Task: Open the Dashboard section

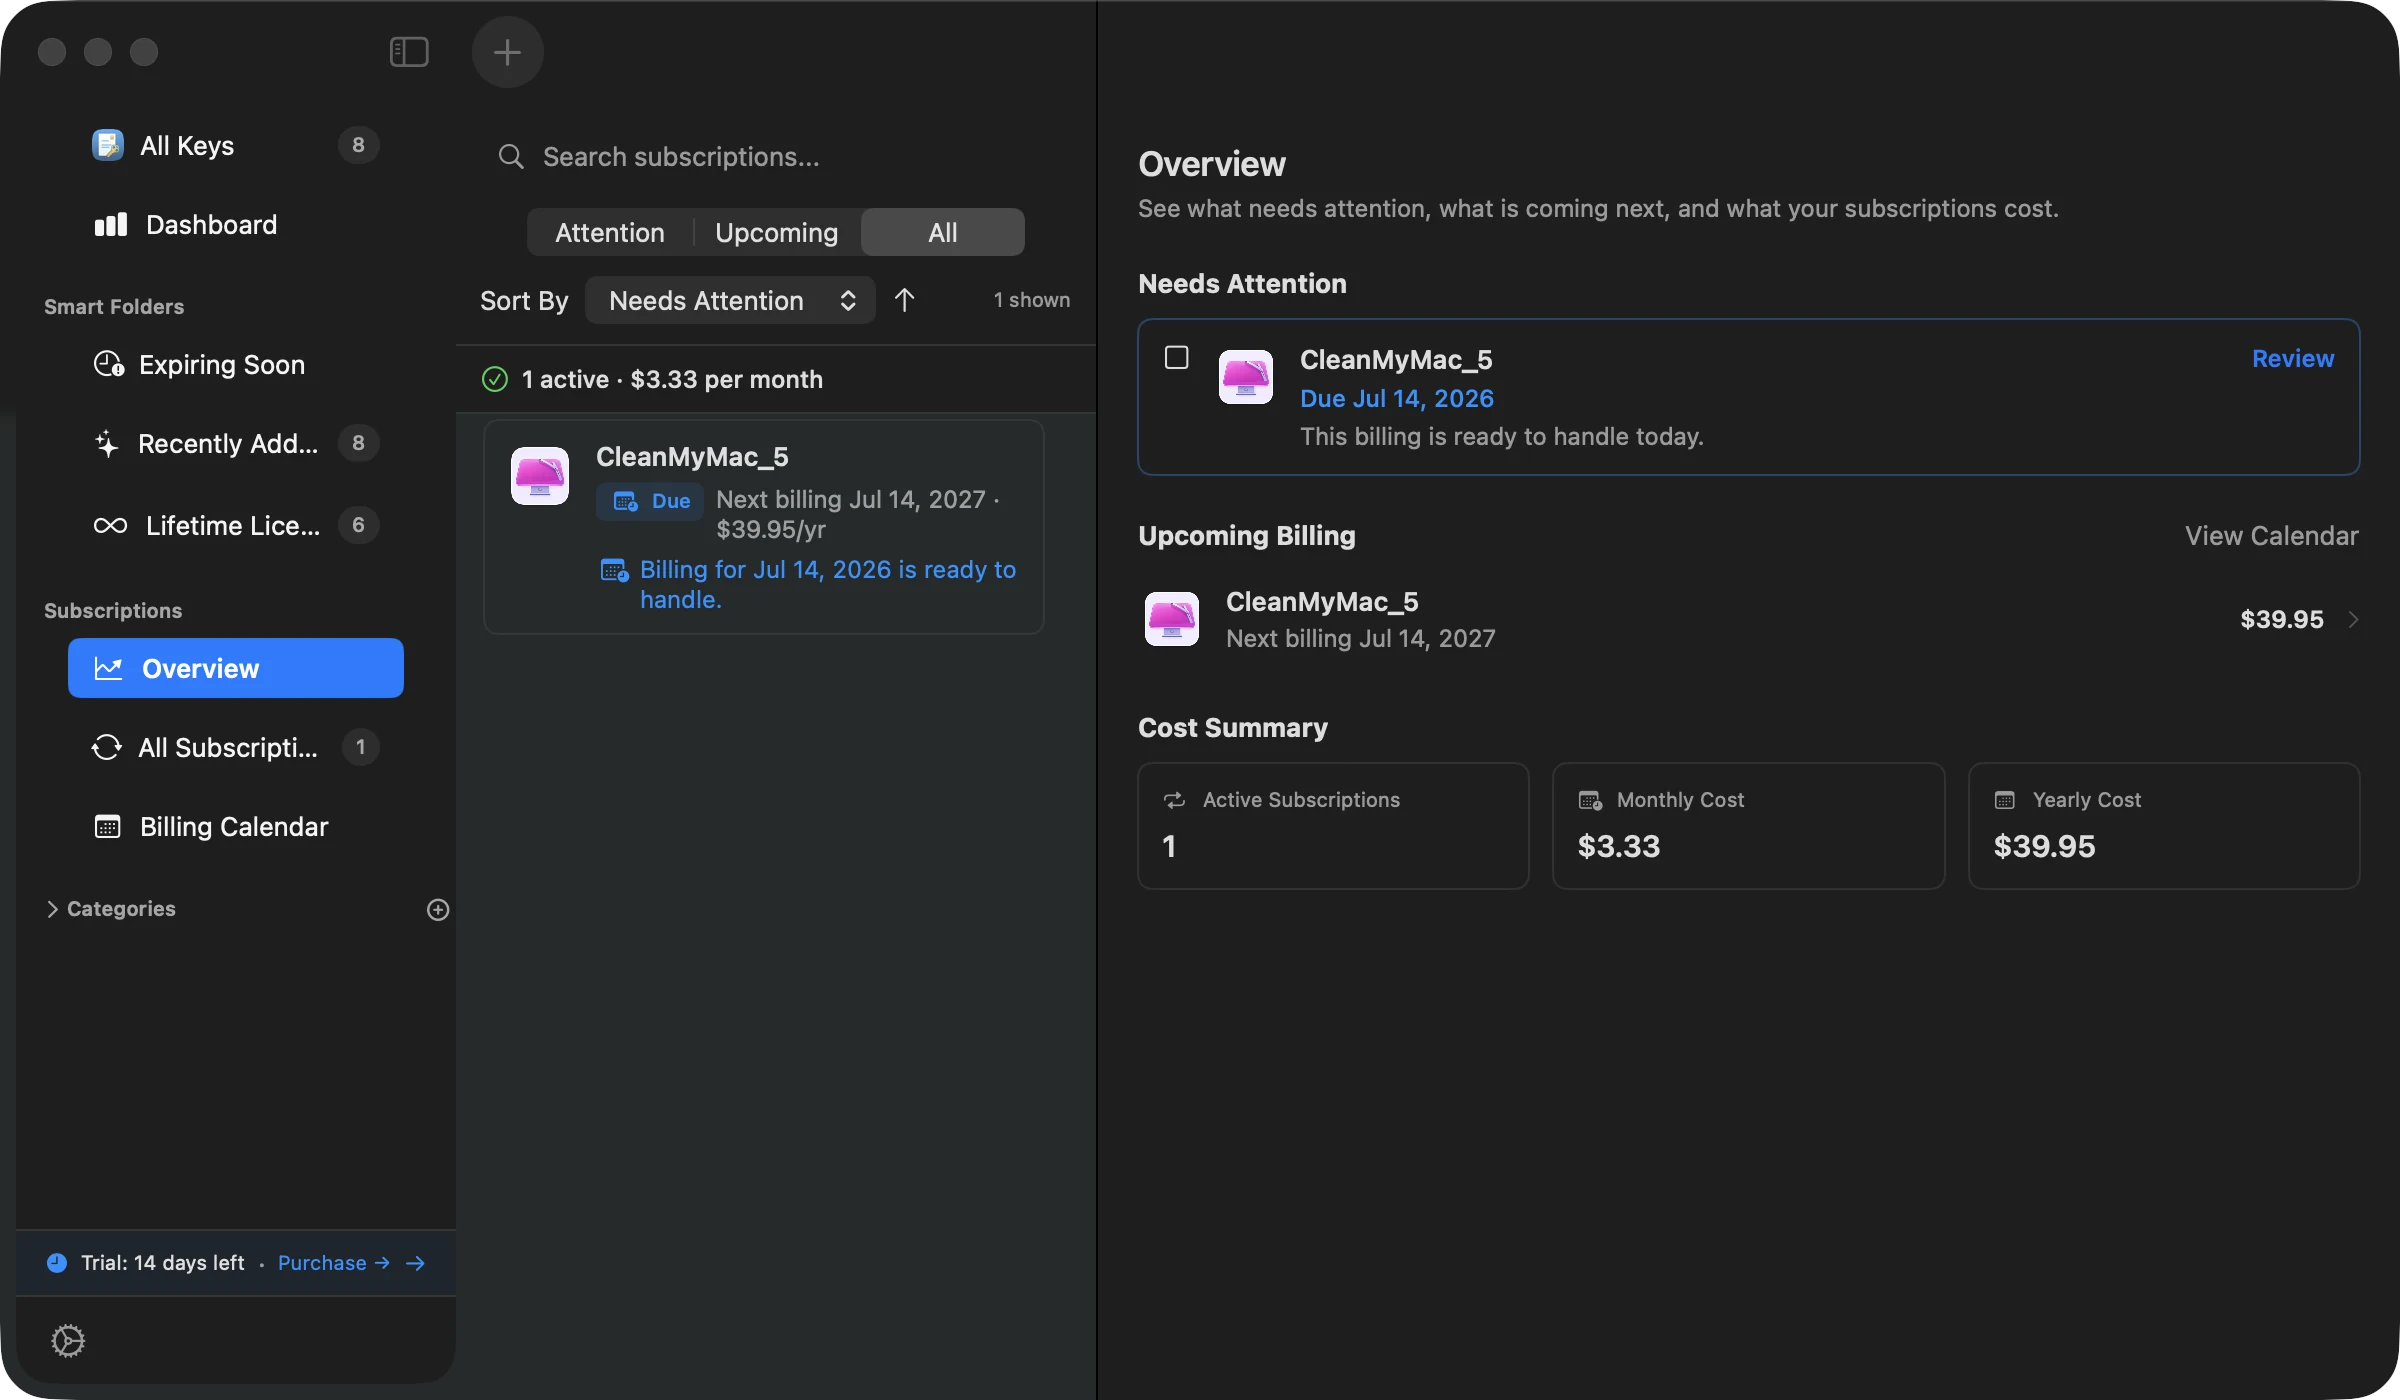Action: click(x=236, y=225)
